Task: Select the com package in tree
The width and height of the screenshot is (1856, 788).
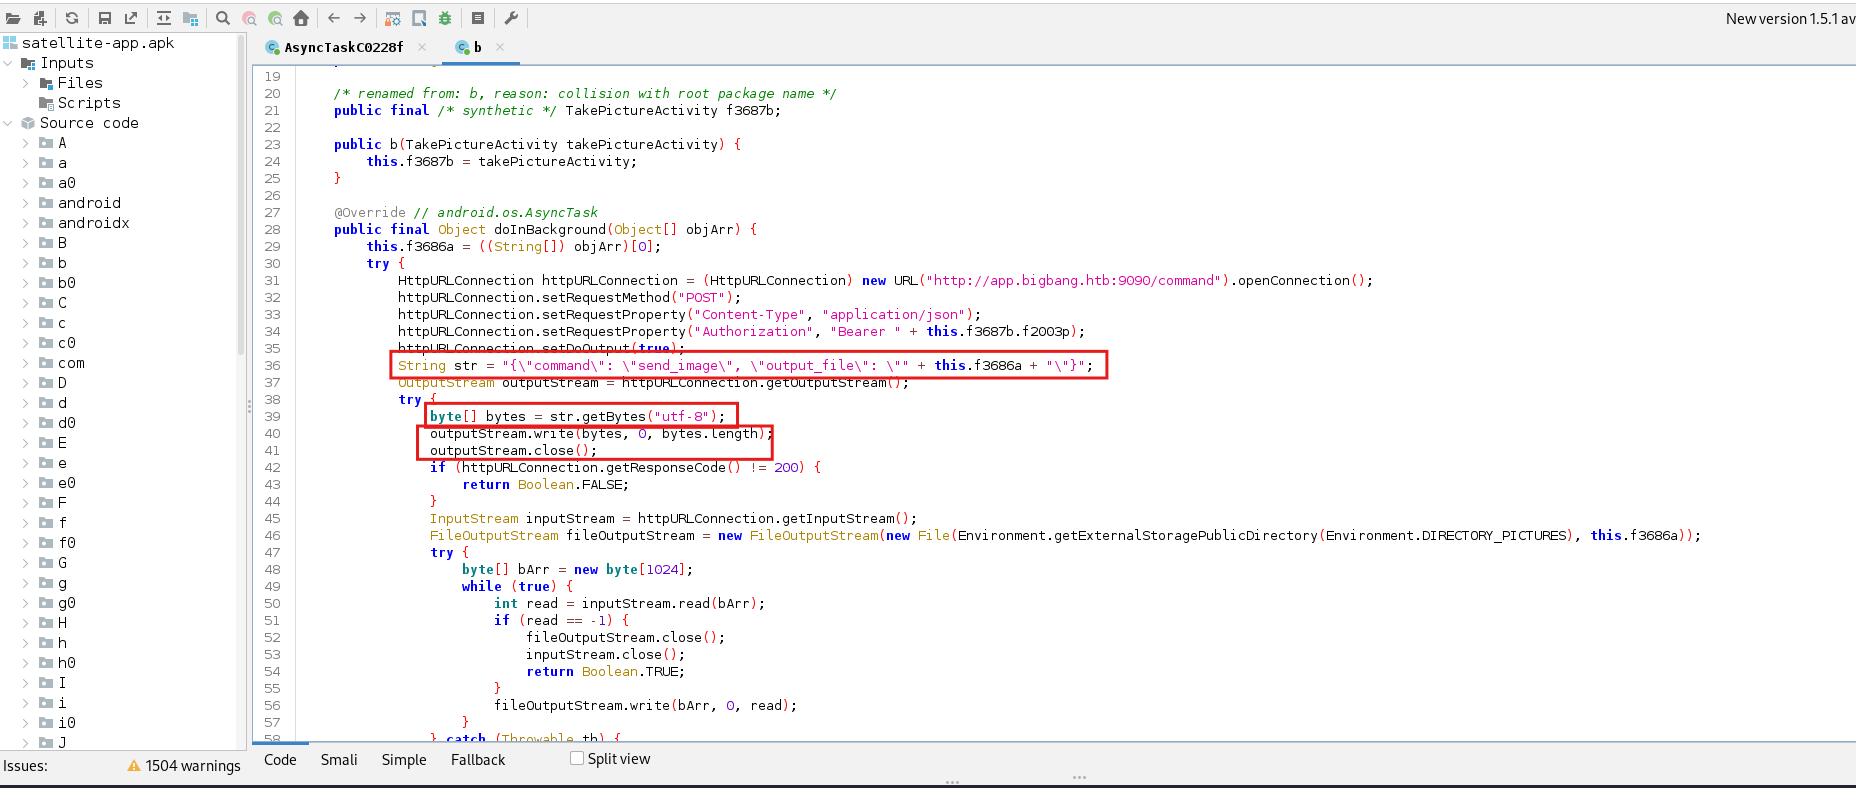Action: 71,363
